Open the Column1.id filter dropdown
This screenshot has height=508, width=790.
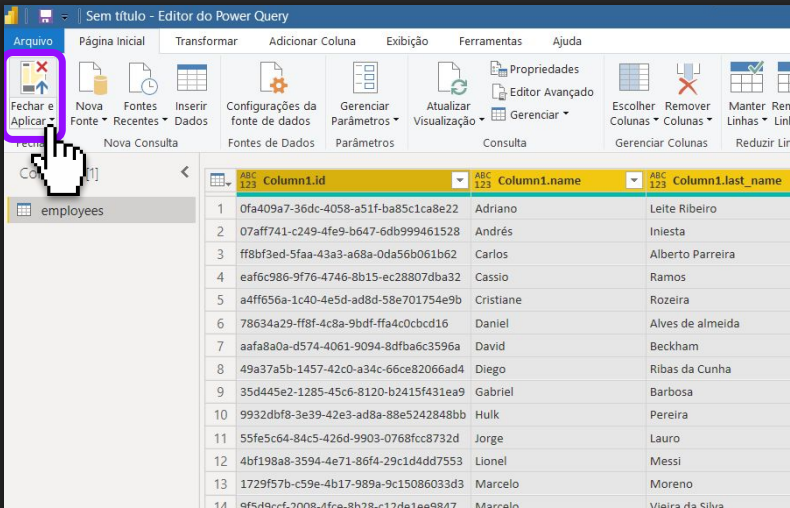[x=459, y=180]
